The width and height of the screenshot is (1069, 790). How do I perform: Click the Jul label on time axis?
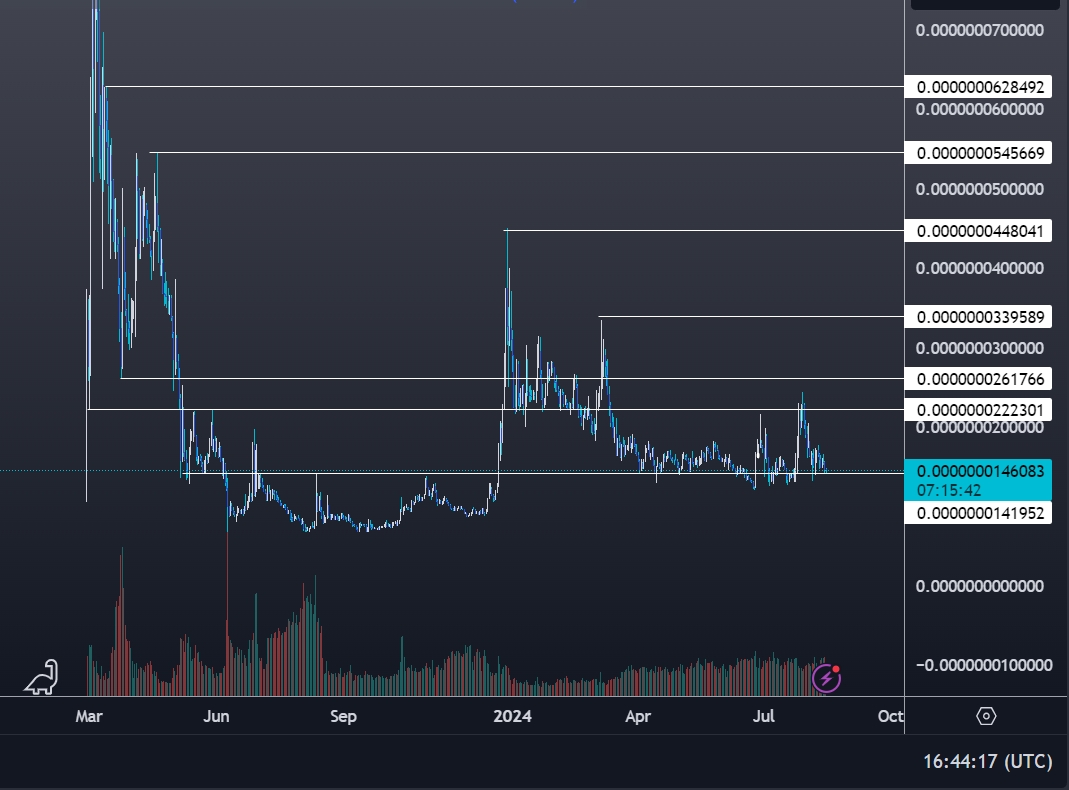pos(764,716)
